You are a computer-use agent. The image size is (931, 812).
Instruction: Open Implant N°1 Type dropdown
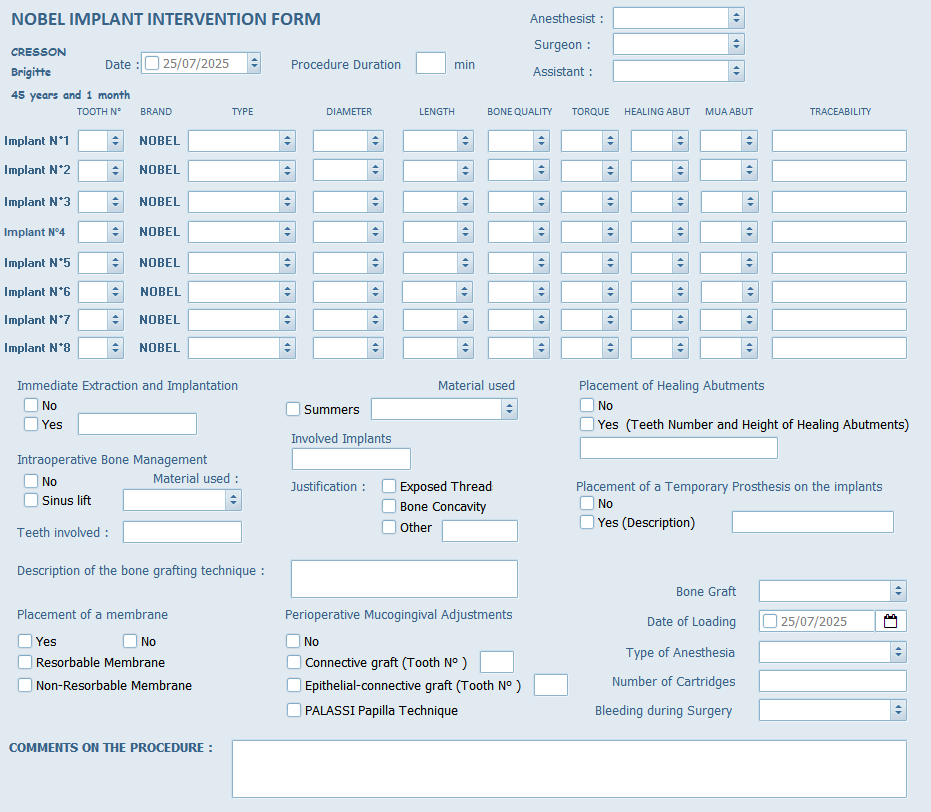point(287,141)
